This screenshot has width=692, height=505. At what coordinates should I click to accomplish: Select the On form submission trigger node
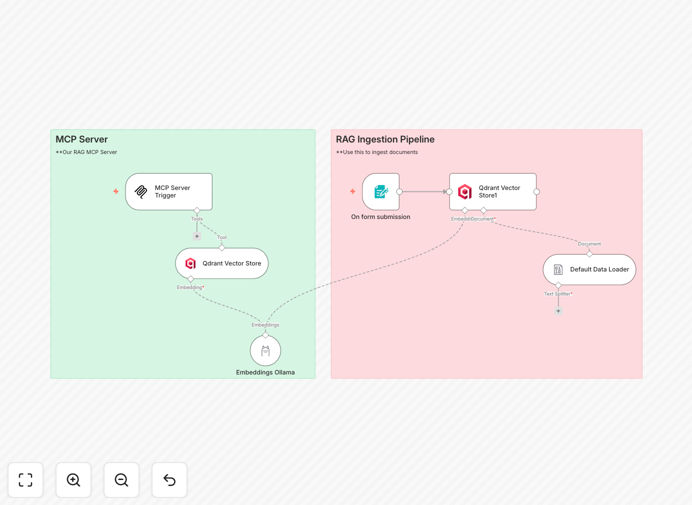(x=381, y=192)
